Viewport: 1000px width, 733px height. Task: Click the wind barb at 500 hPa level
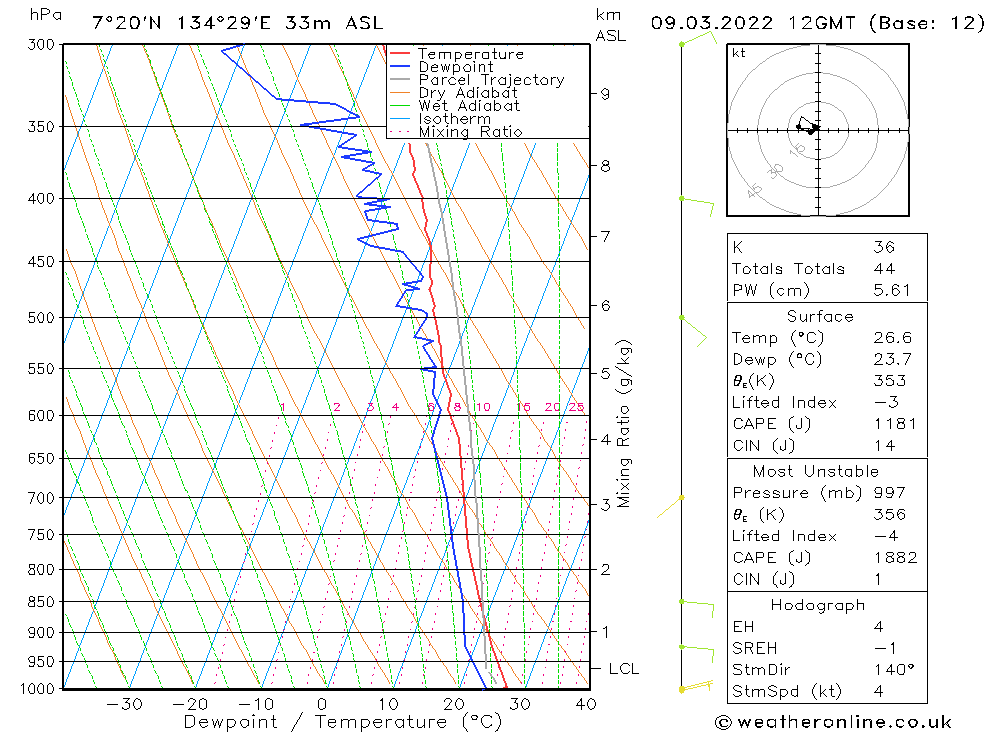(693, 331)
